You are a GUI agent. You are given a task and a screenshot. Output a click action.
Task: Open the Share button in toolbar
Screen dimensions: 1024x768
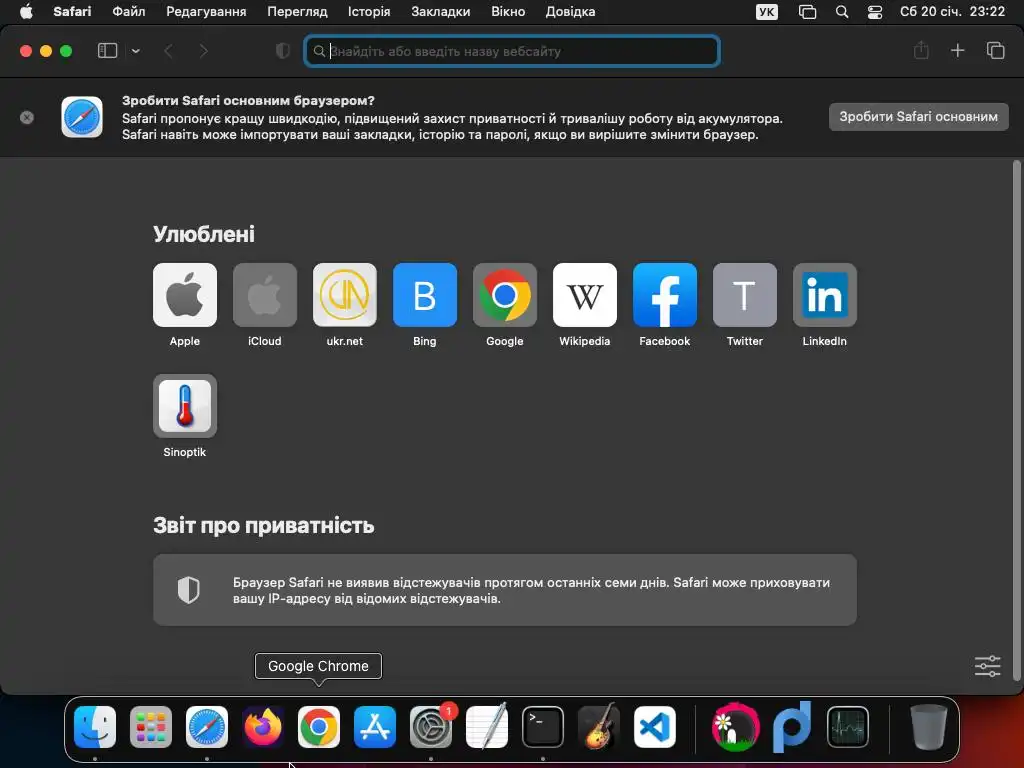click(921, 50)
